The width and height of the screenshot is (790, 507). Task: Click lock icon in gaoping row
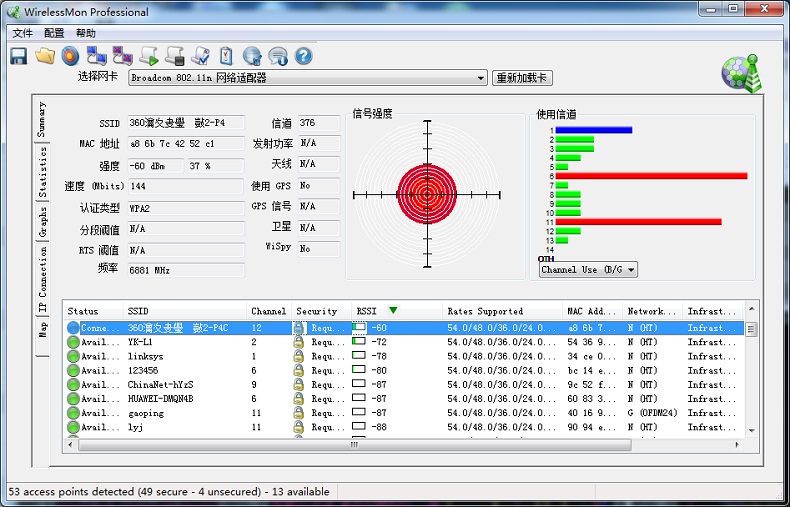[x=299, y=413]
